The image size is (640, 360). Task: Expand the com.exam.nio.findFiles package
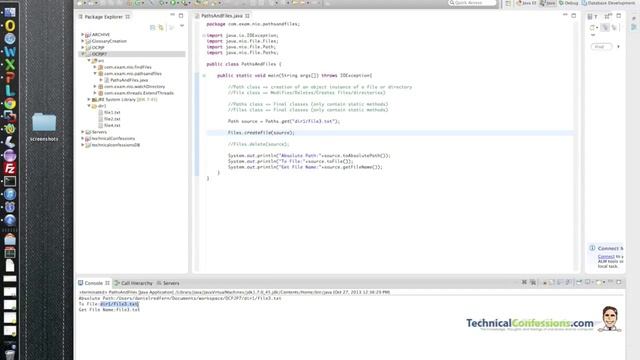click(x=95, y=67)
